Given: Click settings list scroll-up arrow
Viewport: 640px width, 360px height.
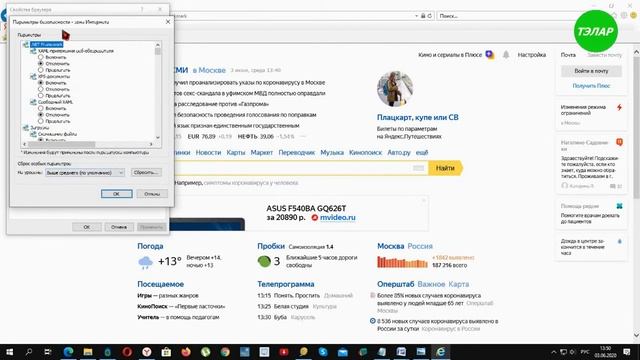Looking at the screenshot, I should click(x=158, y=44).
